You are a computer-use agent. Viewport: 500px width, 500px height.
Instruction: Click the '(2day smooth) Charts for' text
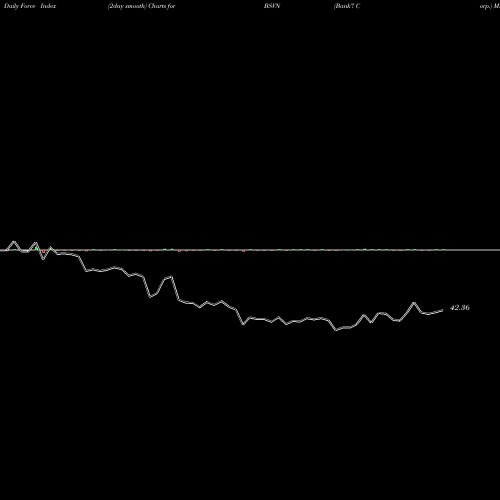coord(142,6)
